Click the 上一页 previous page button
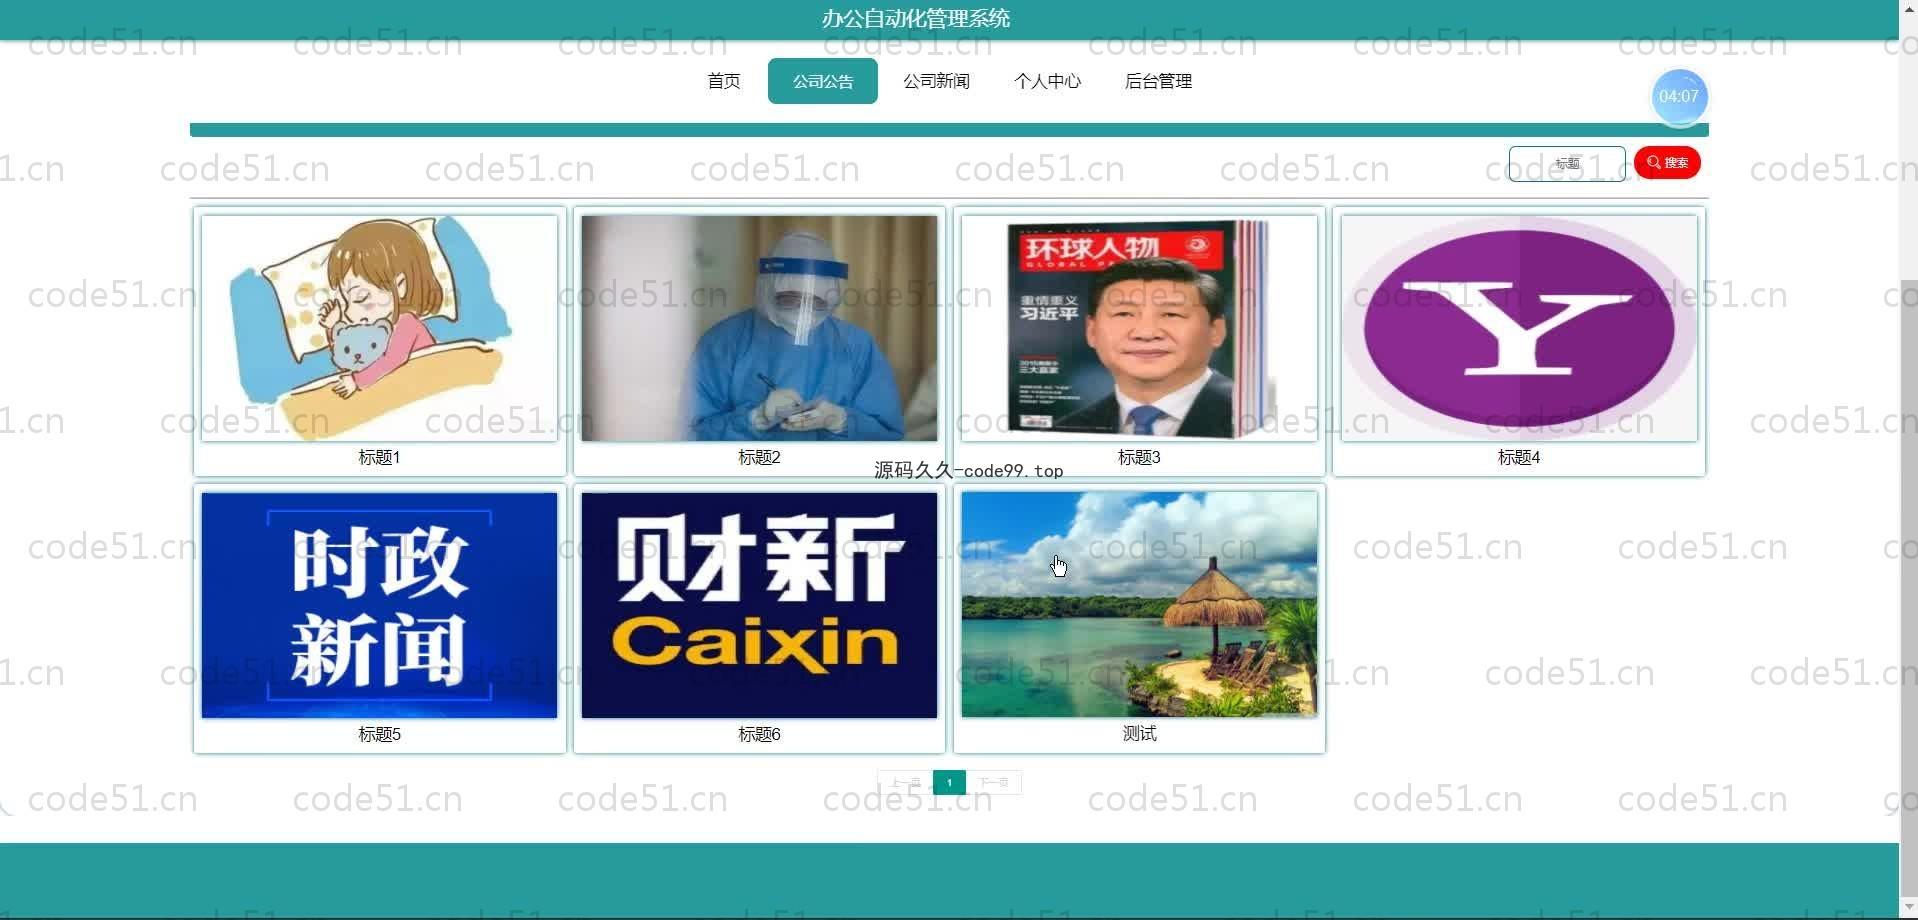Screen dimensions: 1918x920 (x=905, y=782)
